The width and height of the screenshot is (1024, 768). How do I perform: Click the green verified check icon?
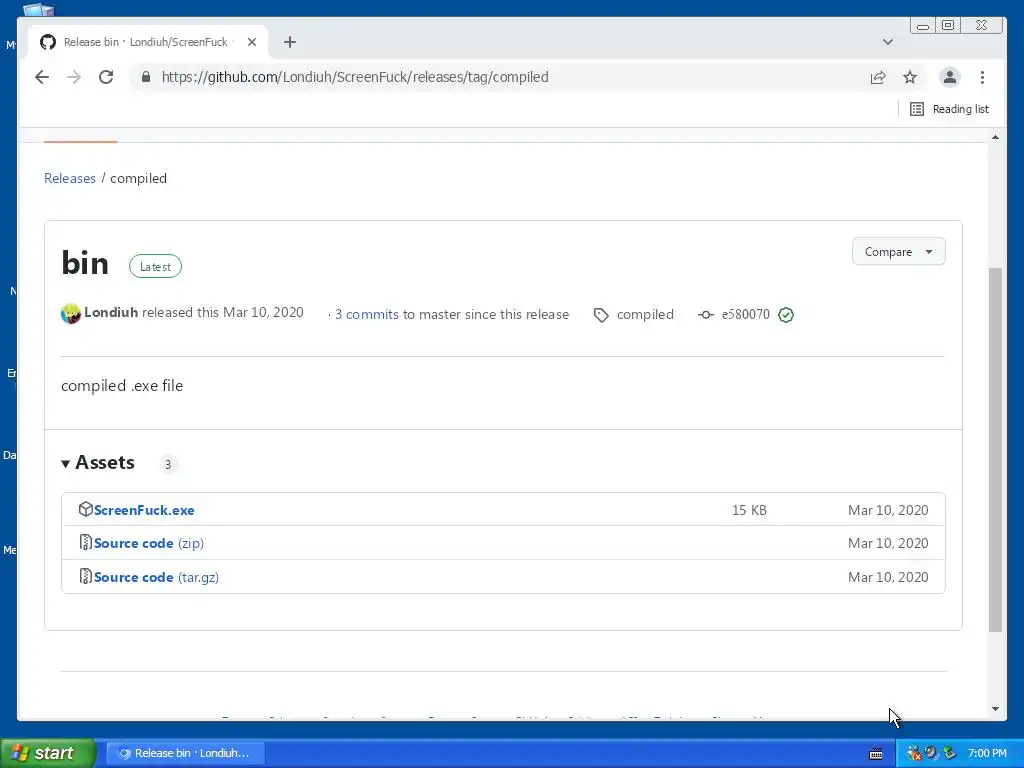point(786,315)
